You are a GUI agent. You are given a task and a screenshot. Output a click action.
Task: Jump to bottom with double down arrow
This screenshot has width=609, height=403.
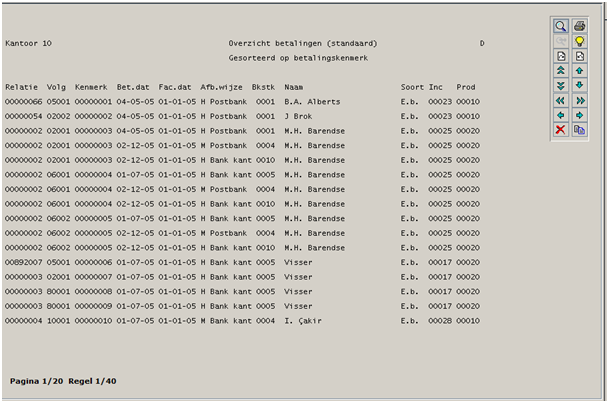click(x=561, y=86)
